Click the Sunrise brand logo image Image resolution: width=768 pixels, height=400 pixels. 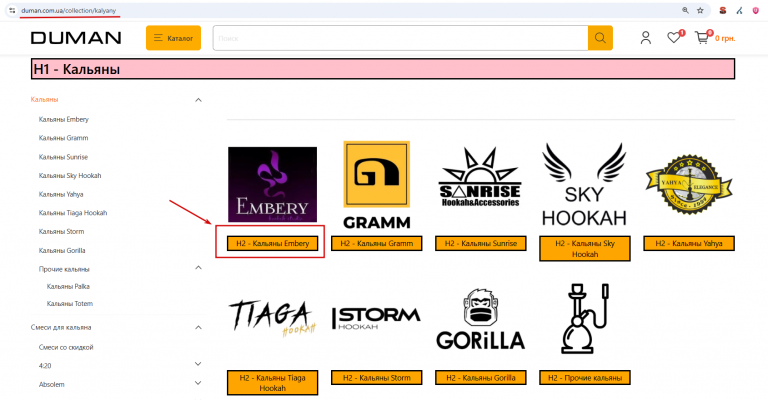point(480,178)
